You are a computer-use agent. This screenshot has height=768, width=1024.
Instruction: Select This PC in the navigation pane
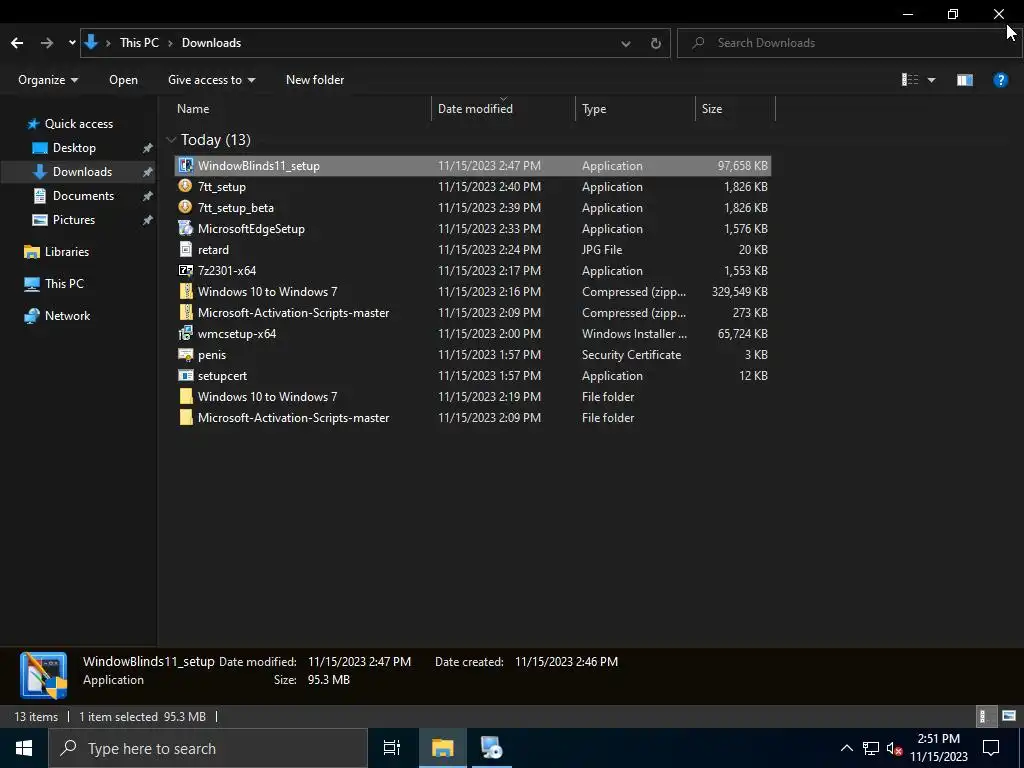pos(64,284)
